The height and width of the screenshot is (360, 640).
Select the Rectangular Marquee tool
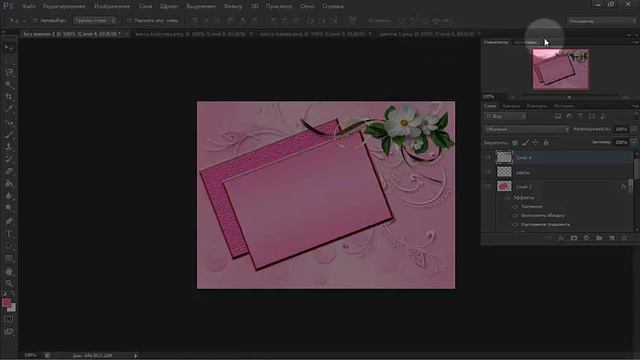9,60
